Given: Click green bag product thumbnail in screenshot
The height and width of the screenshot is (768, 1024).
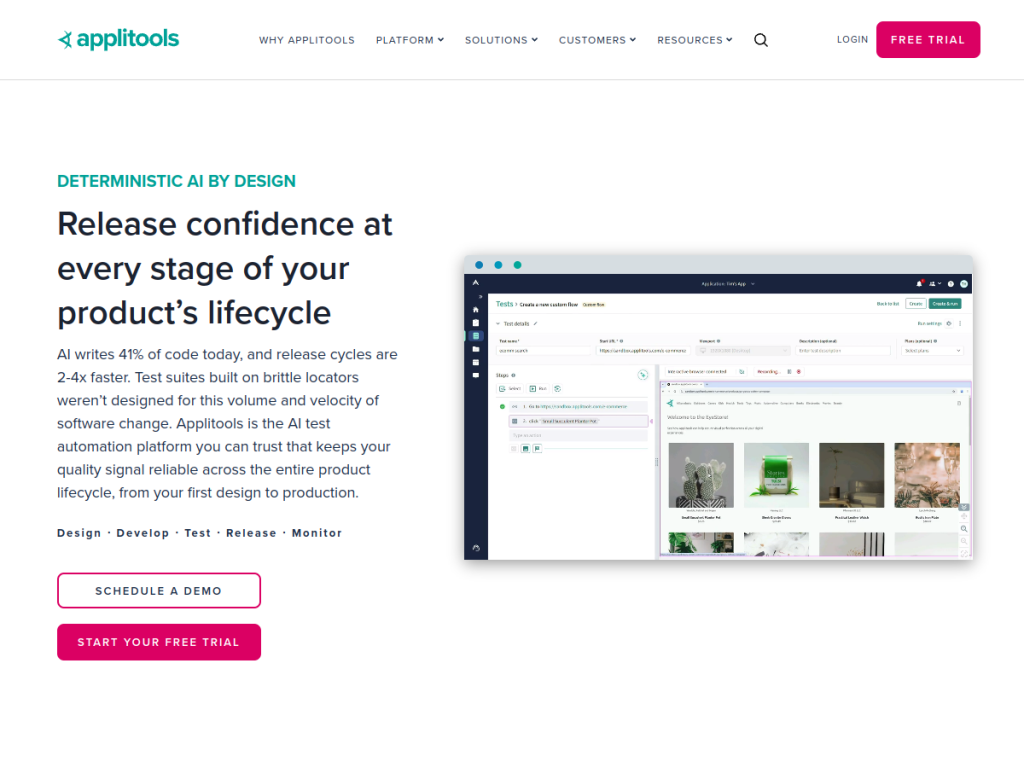Looking at the screenshot, I should (x=776, y=475).
